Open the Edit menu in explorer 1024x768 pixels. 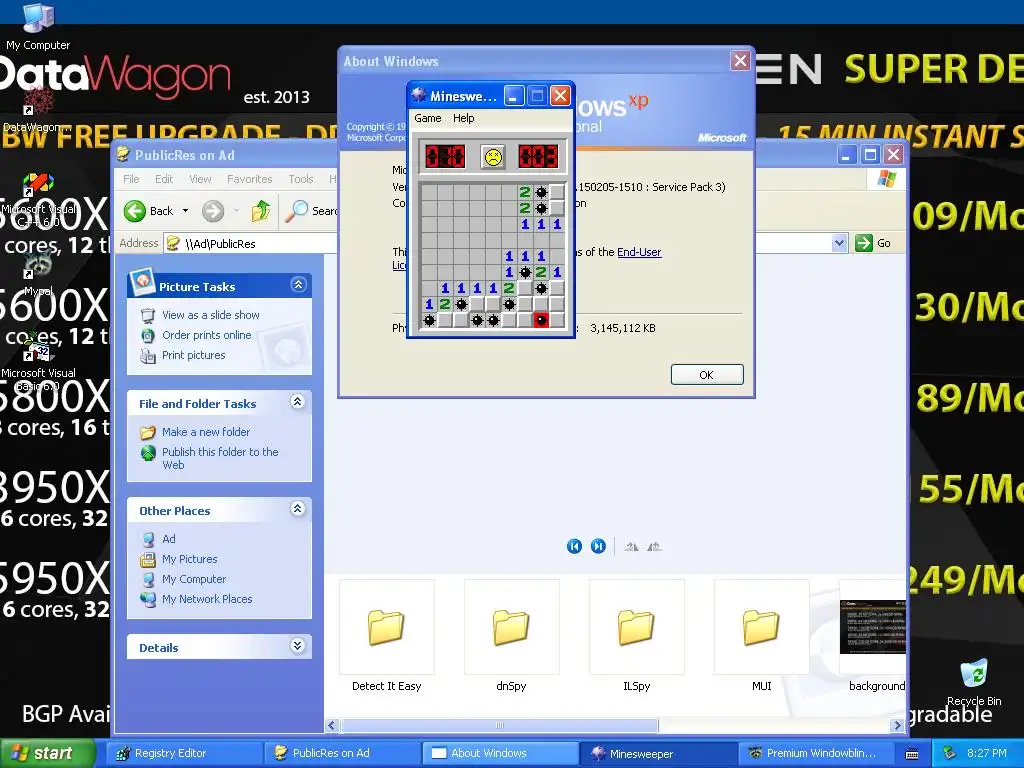[x=164, y=179]
